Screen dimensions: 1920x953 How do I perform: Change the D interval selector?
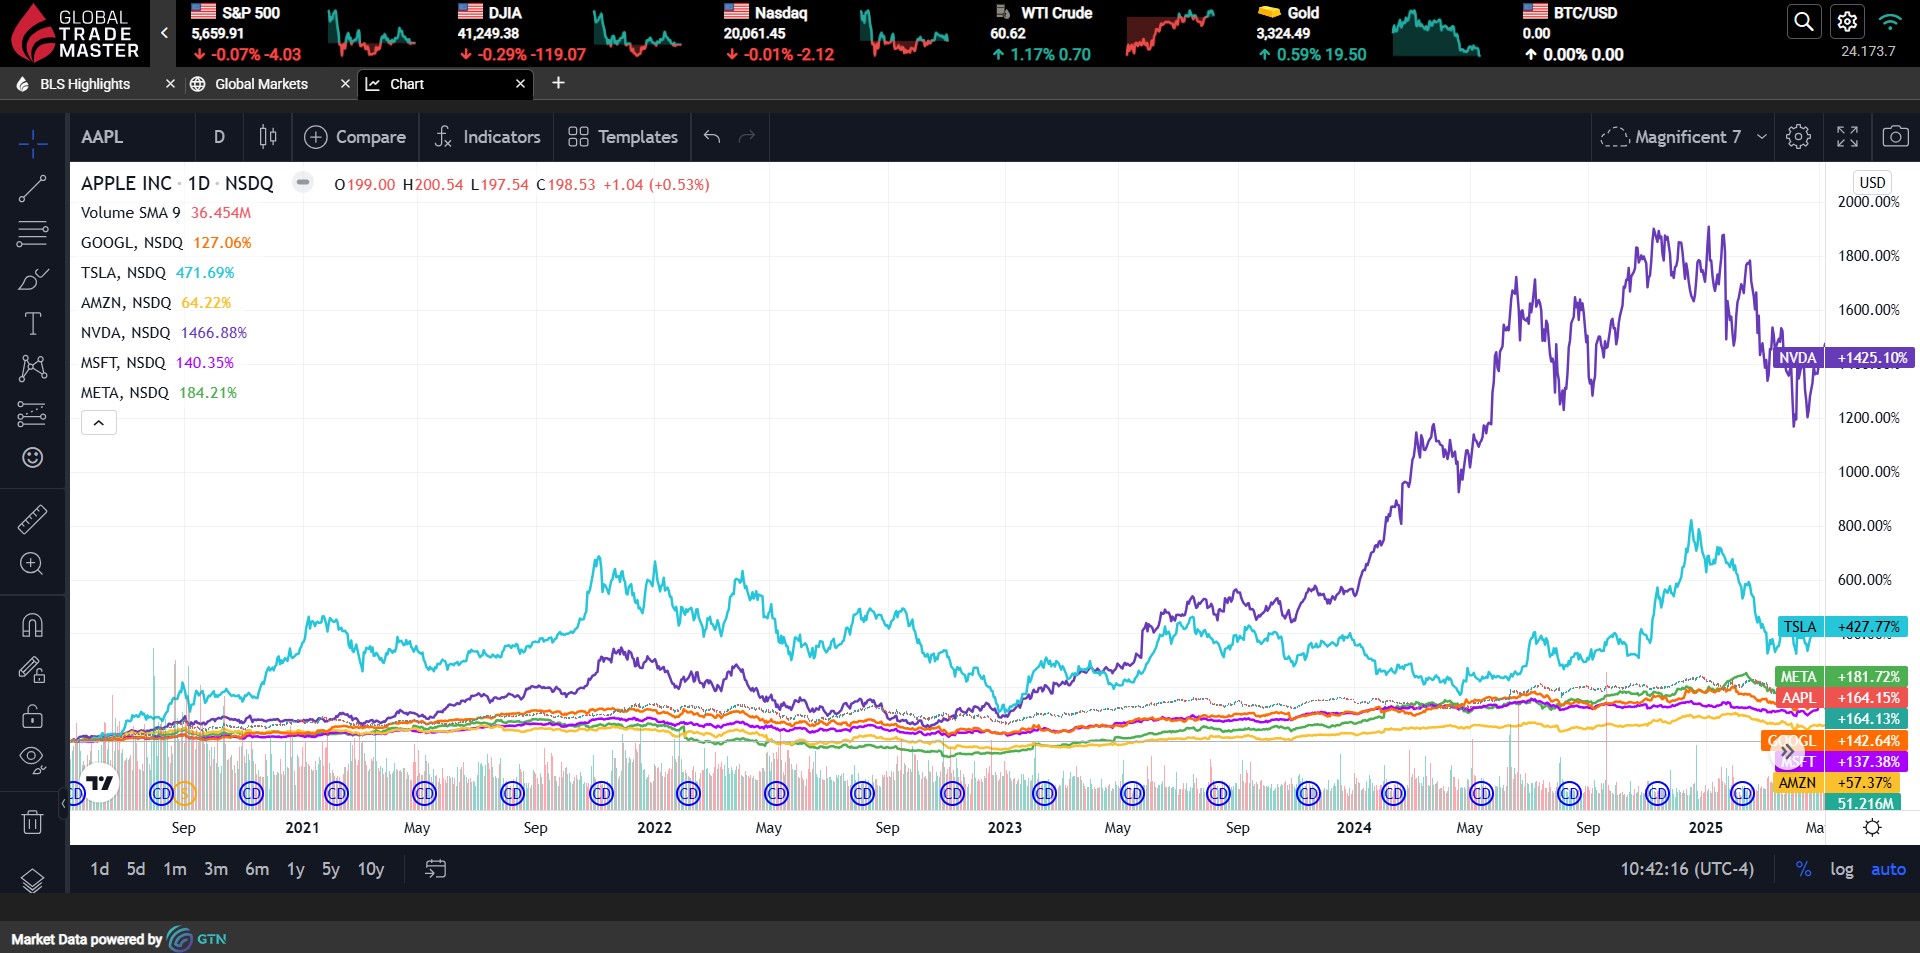tap(219, 137)
